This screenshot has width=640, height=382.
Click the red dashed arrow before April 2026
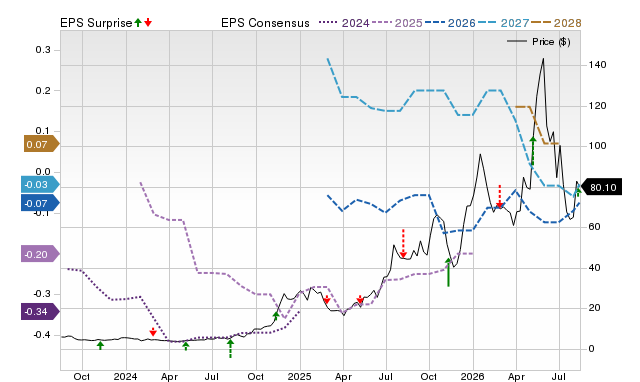pos(500,196)
